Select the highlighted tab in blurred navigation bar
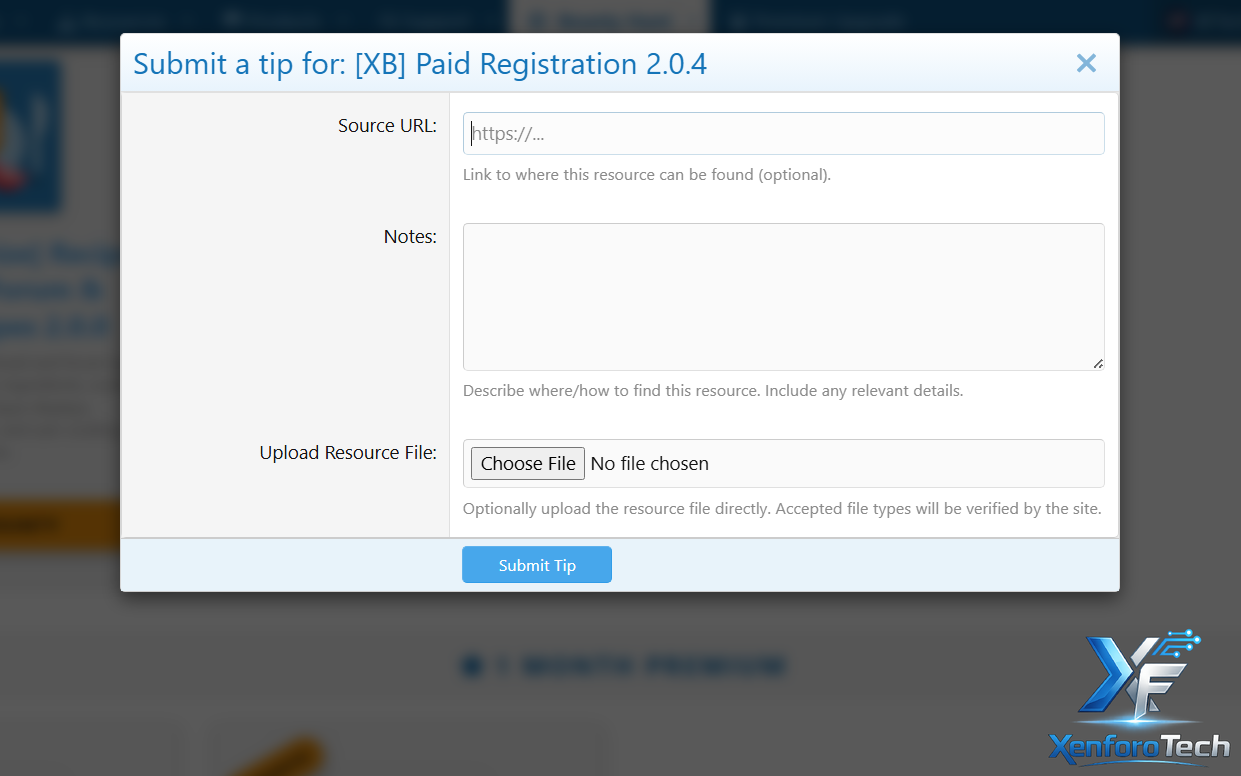This screenshot has width=1241, height=776. pyautogui.click(x=608, y=19)
